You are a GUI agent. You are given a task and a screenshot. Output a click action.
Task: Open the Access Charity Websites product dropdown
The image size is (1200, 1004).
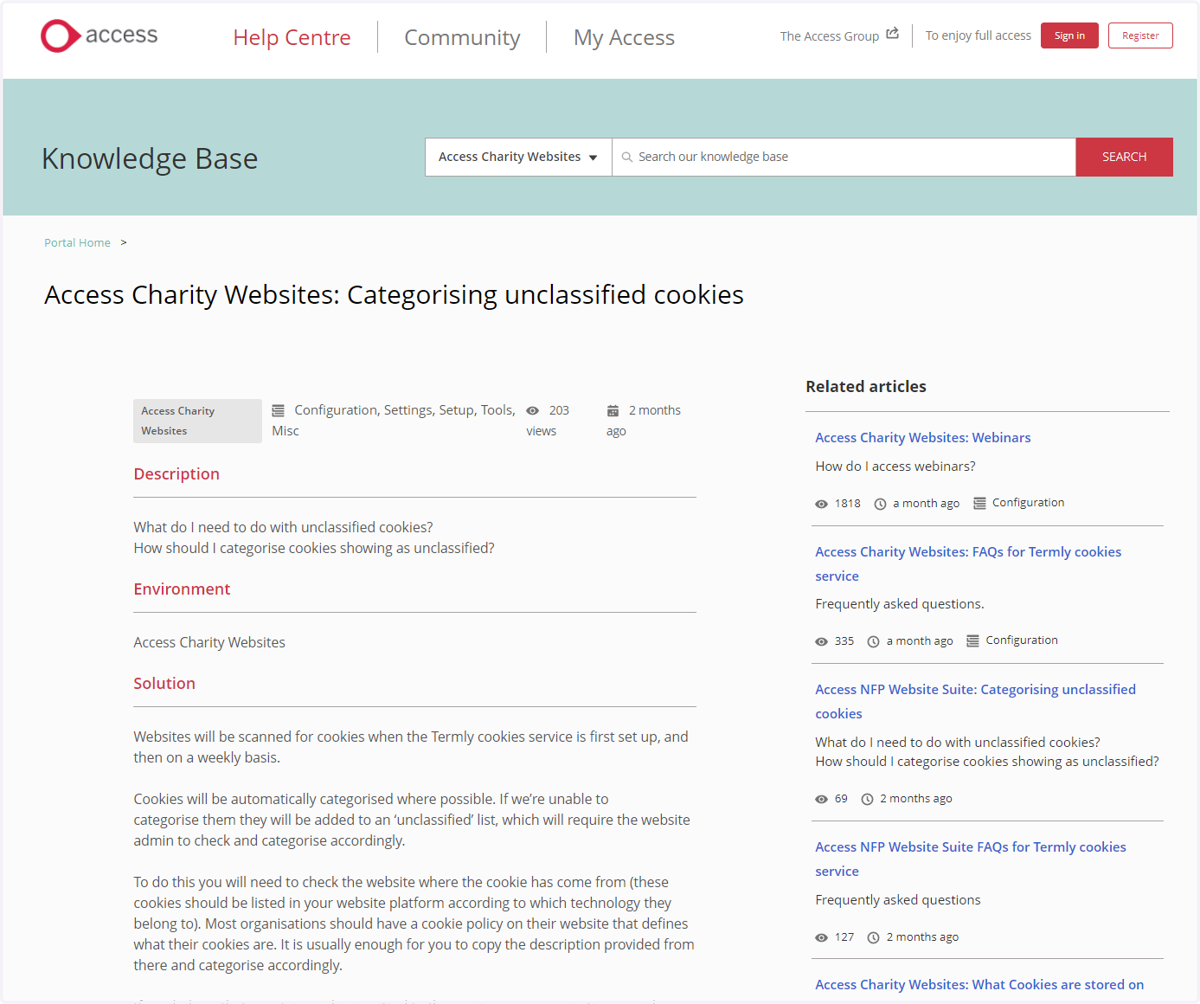pyautogui.click(x=518, y=157)
